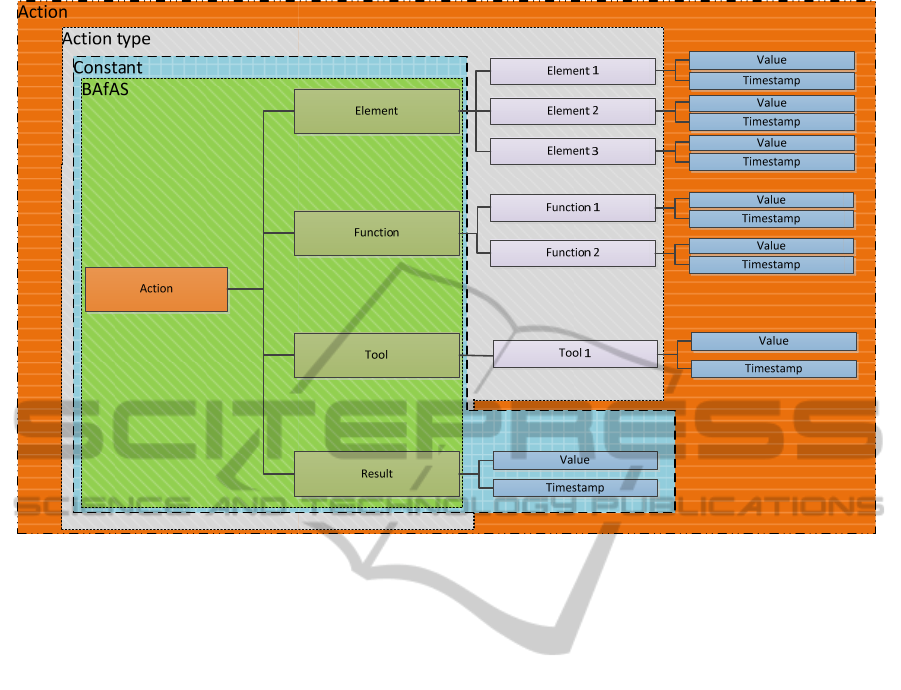Click the Element 1 node
The image size is (901, 690).
[x=572, y=71]
